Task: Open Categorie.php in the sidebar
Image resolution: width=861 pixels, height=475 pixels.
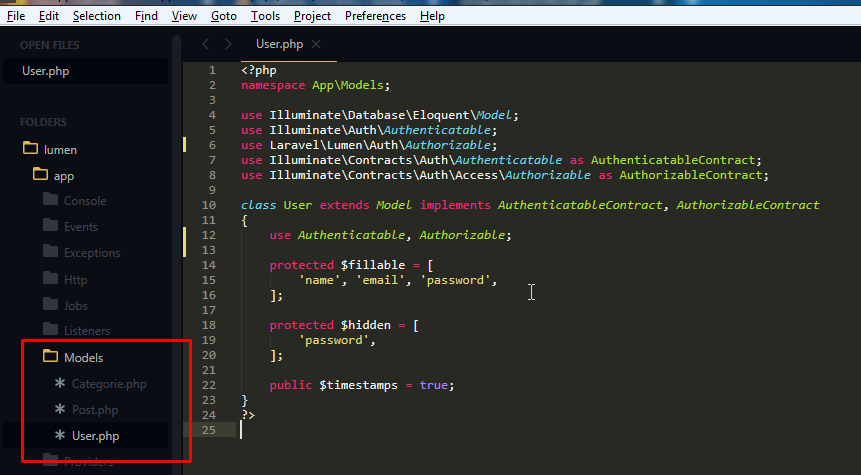Action: 109,384
